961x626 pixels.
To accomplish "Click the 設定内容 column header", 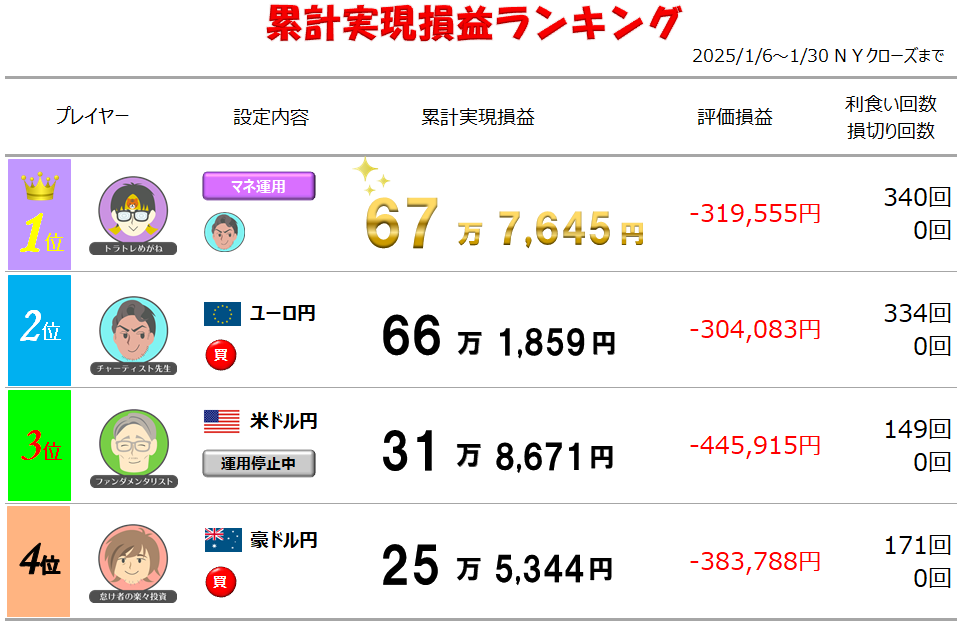I will click(x=271, y=117).
